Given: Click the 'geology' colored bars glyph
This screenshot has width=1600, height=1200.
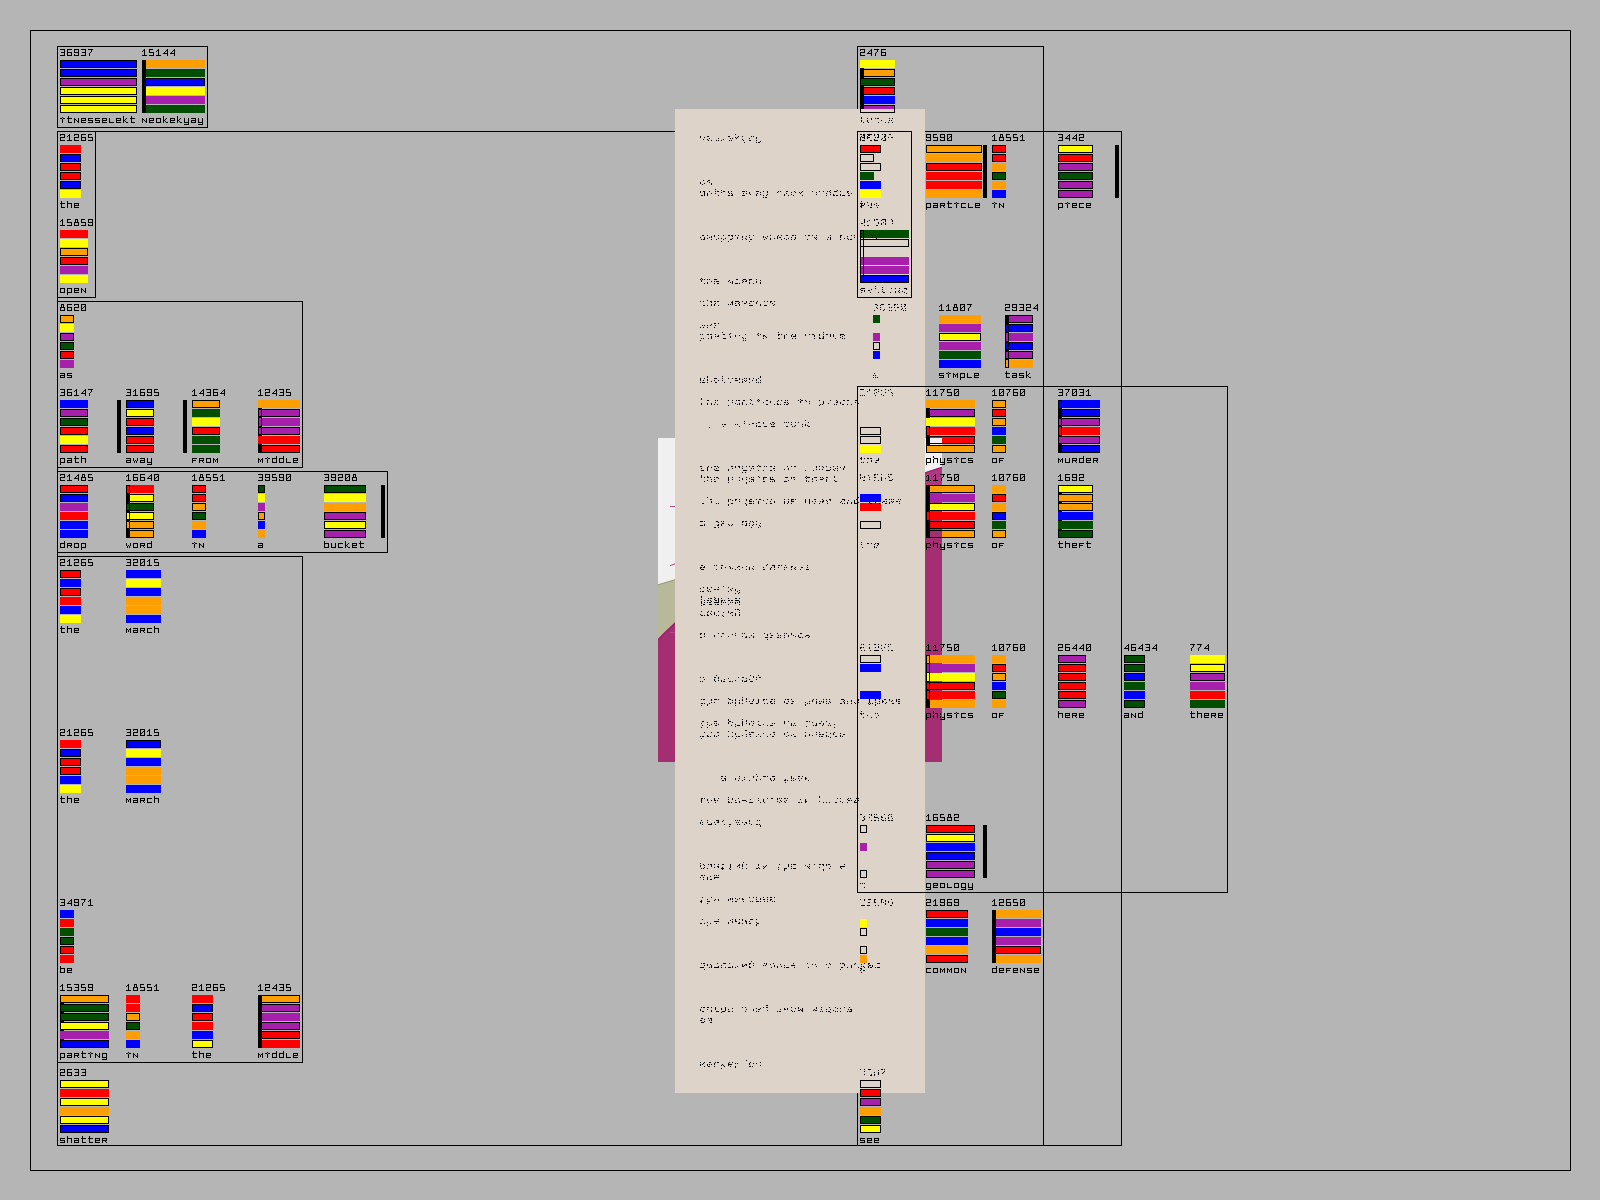Looking at the screenshot, I should coord(950,851).
